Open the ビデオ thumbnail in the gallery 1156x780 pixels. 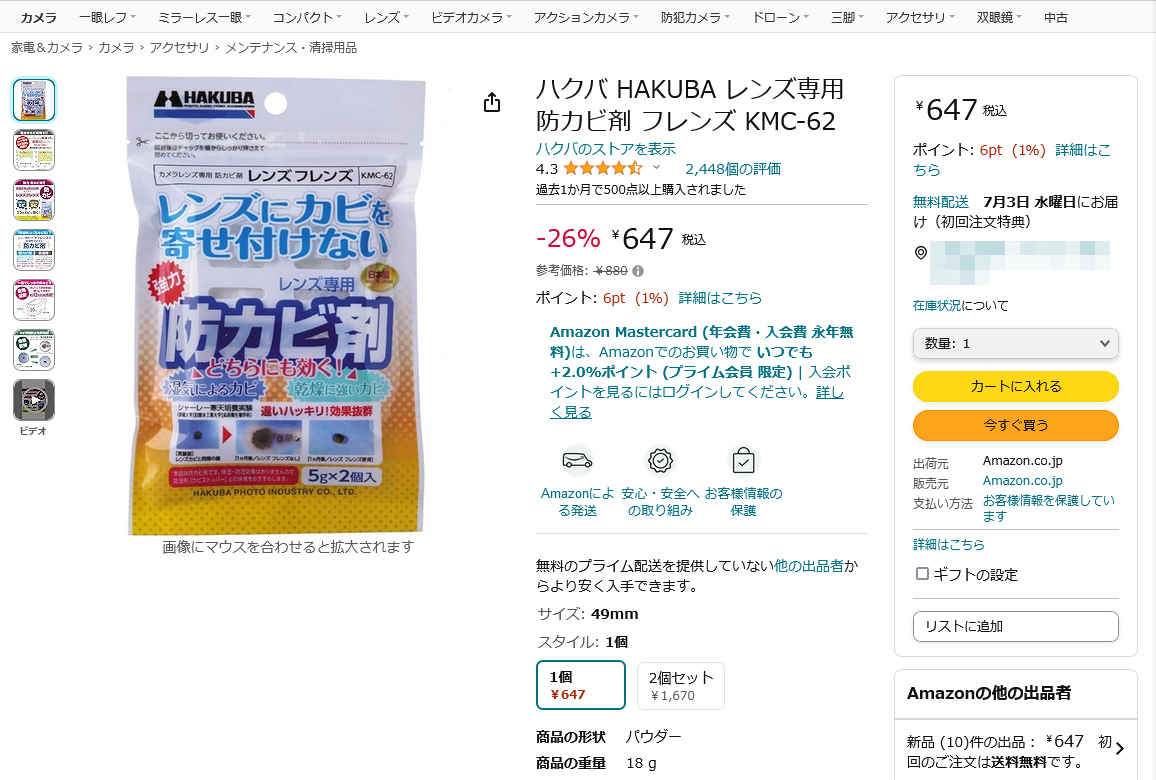34,400
